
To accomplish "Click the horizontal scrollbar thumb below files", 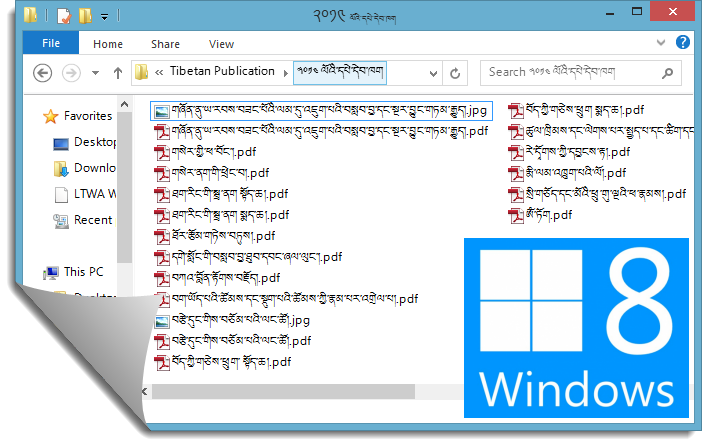I will pos(283,391).
